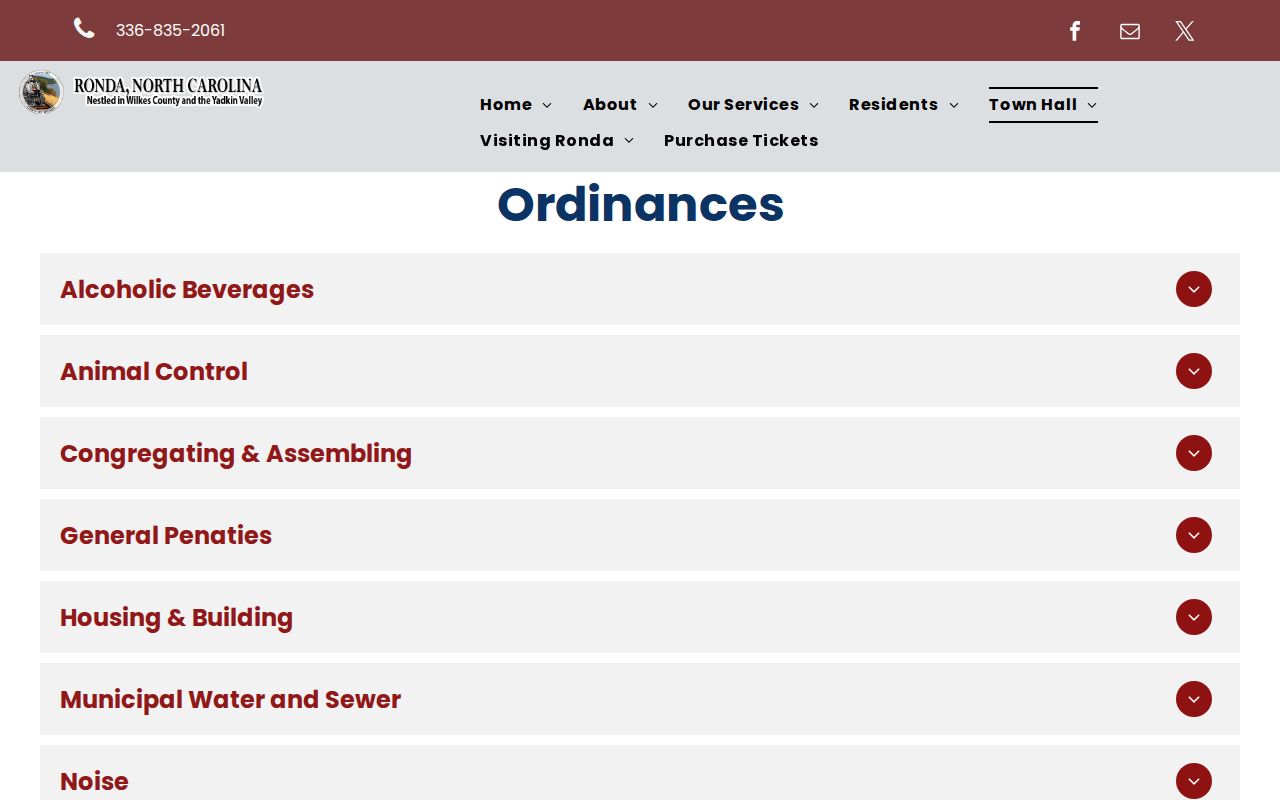Select the Noise heading
This screenshot has height=800, width=1280.
(94, 781)
